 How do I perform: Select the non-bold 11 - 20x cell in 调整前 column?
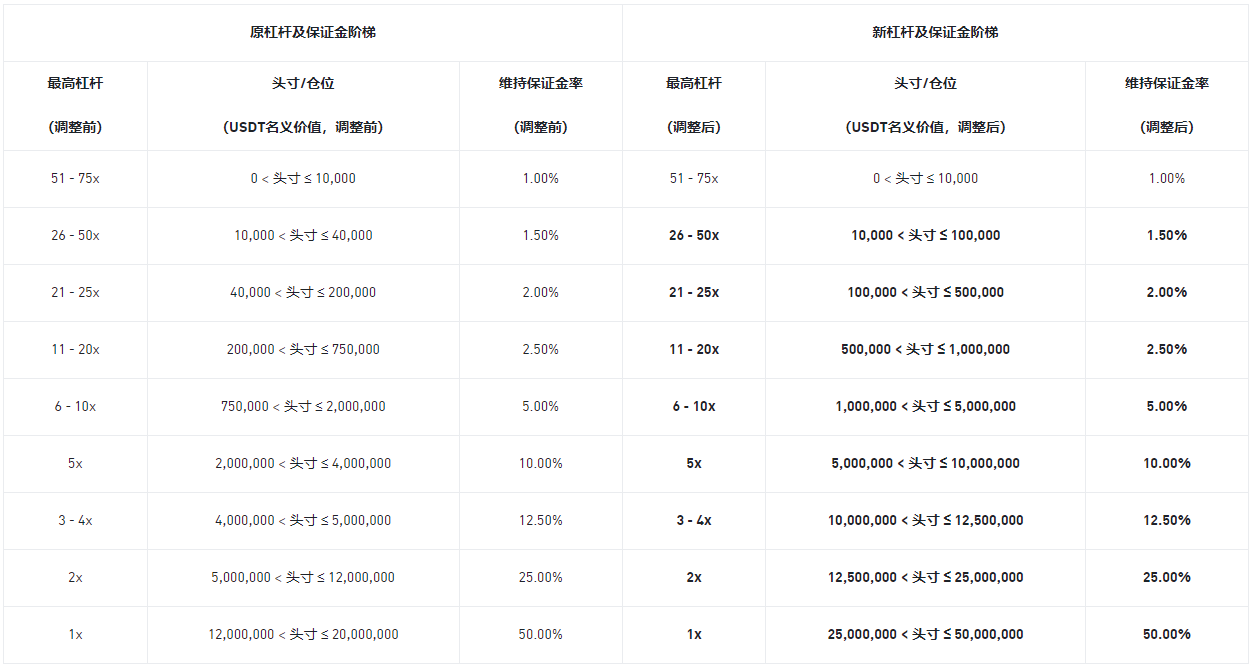pos(75,349)
